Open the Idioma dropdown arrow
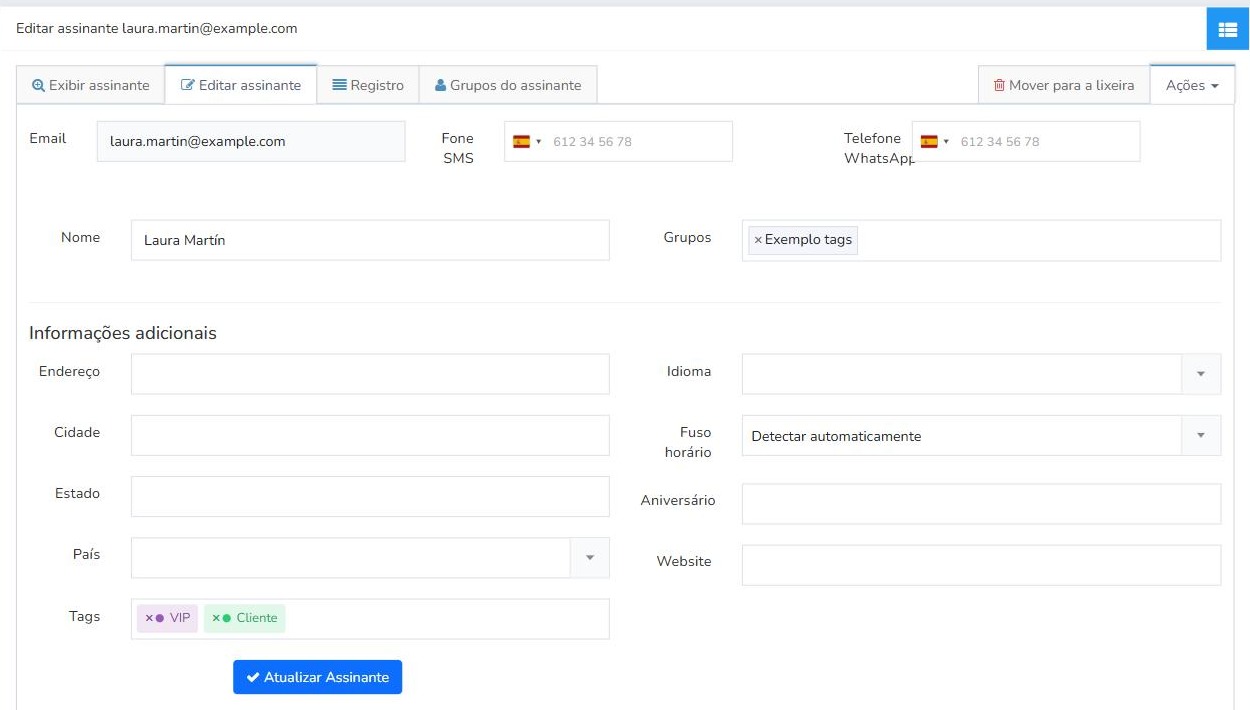Viewport: 1250px width, 710px height. 1201,374
